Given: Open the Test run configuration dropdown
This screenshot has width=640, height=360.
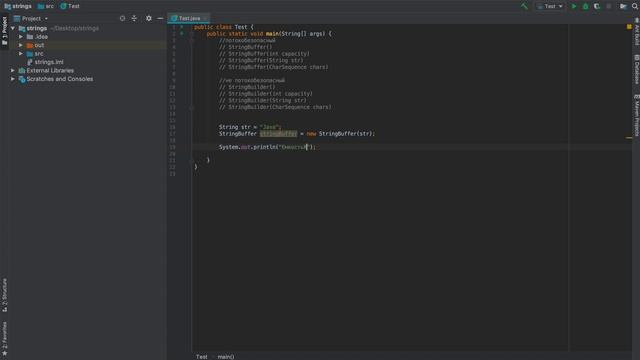Looking at the screenshot, I should (x=550, y=6).
